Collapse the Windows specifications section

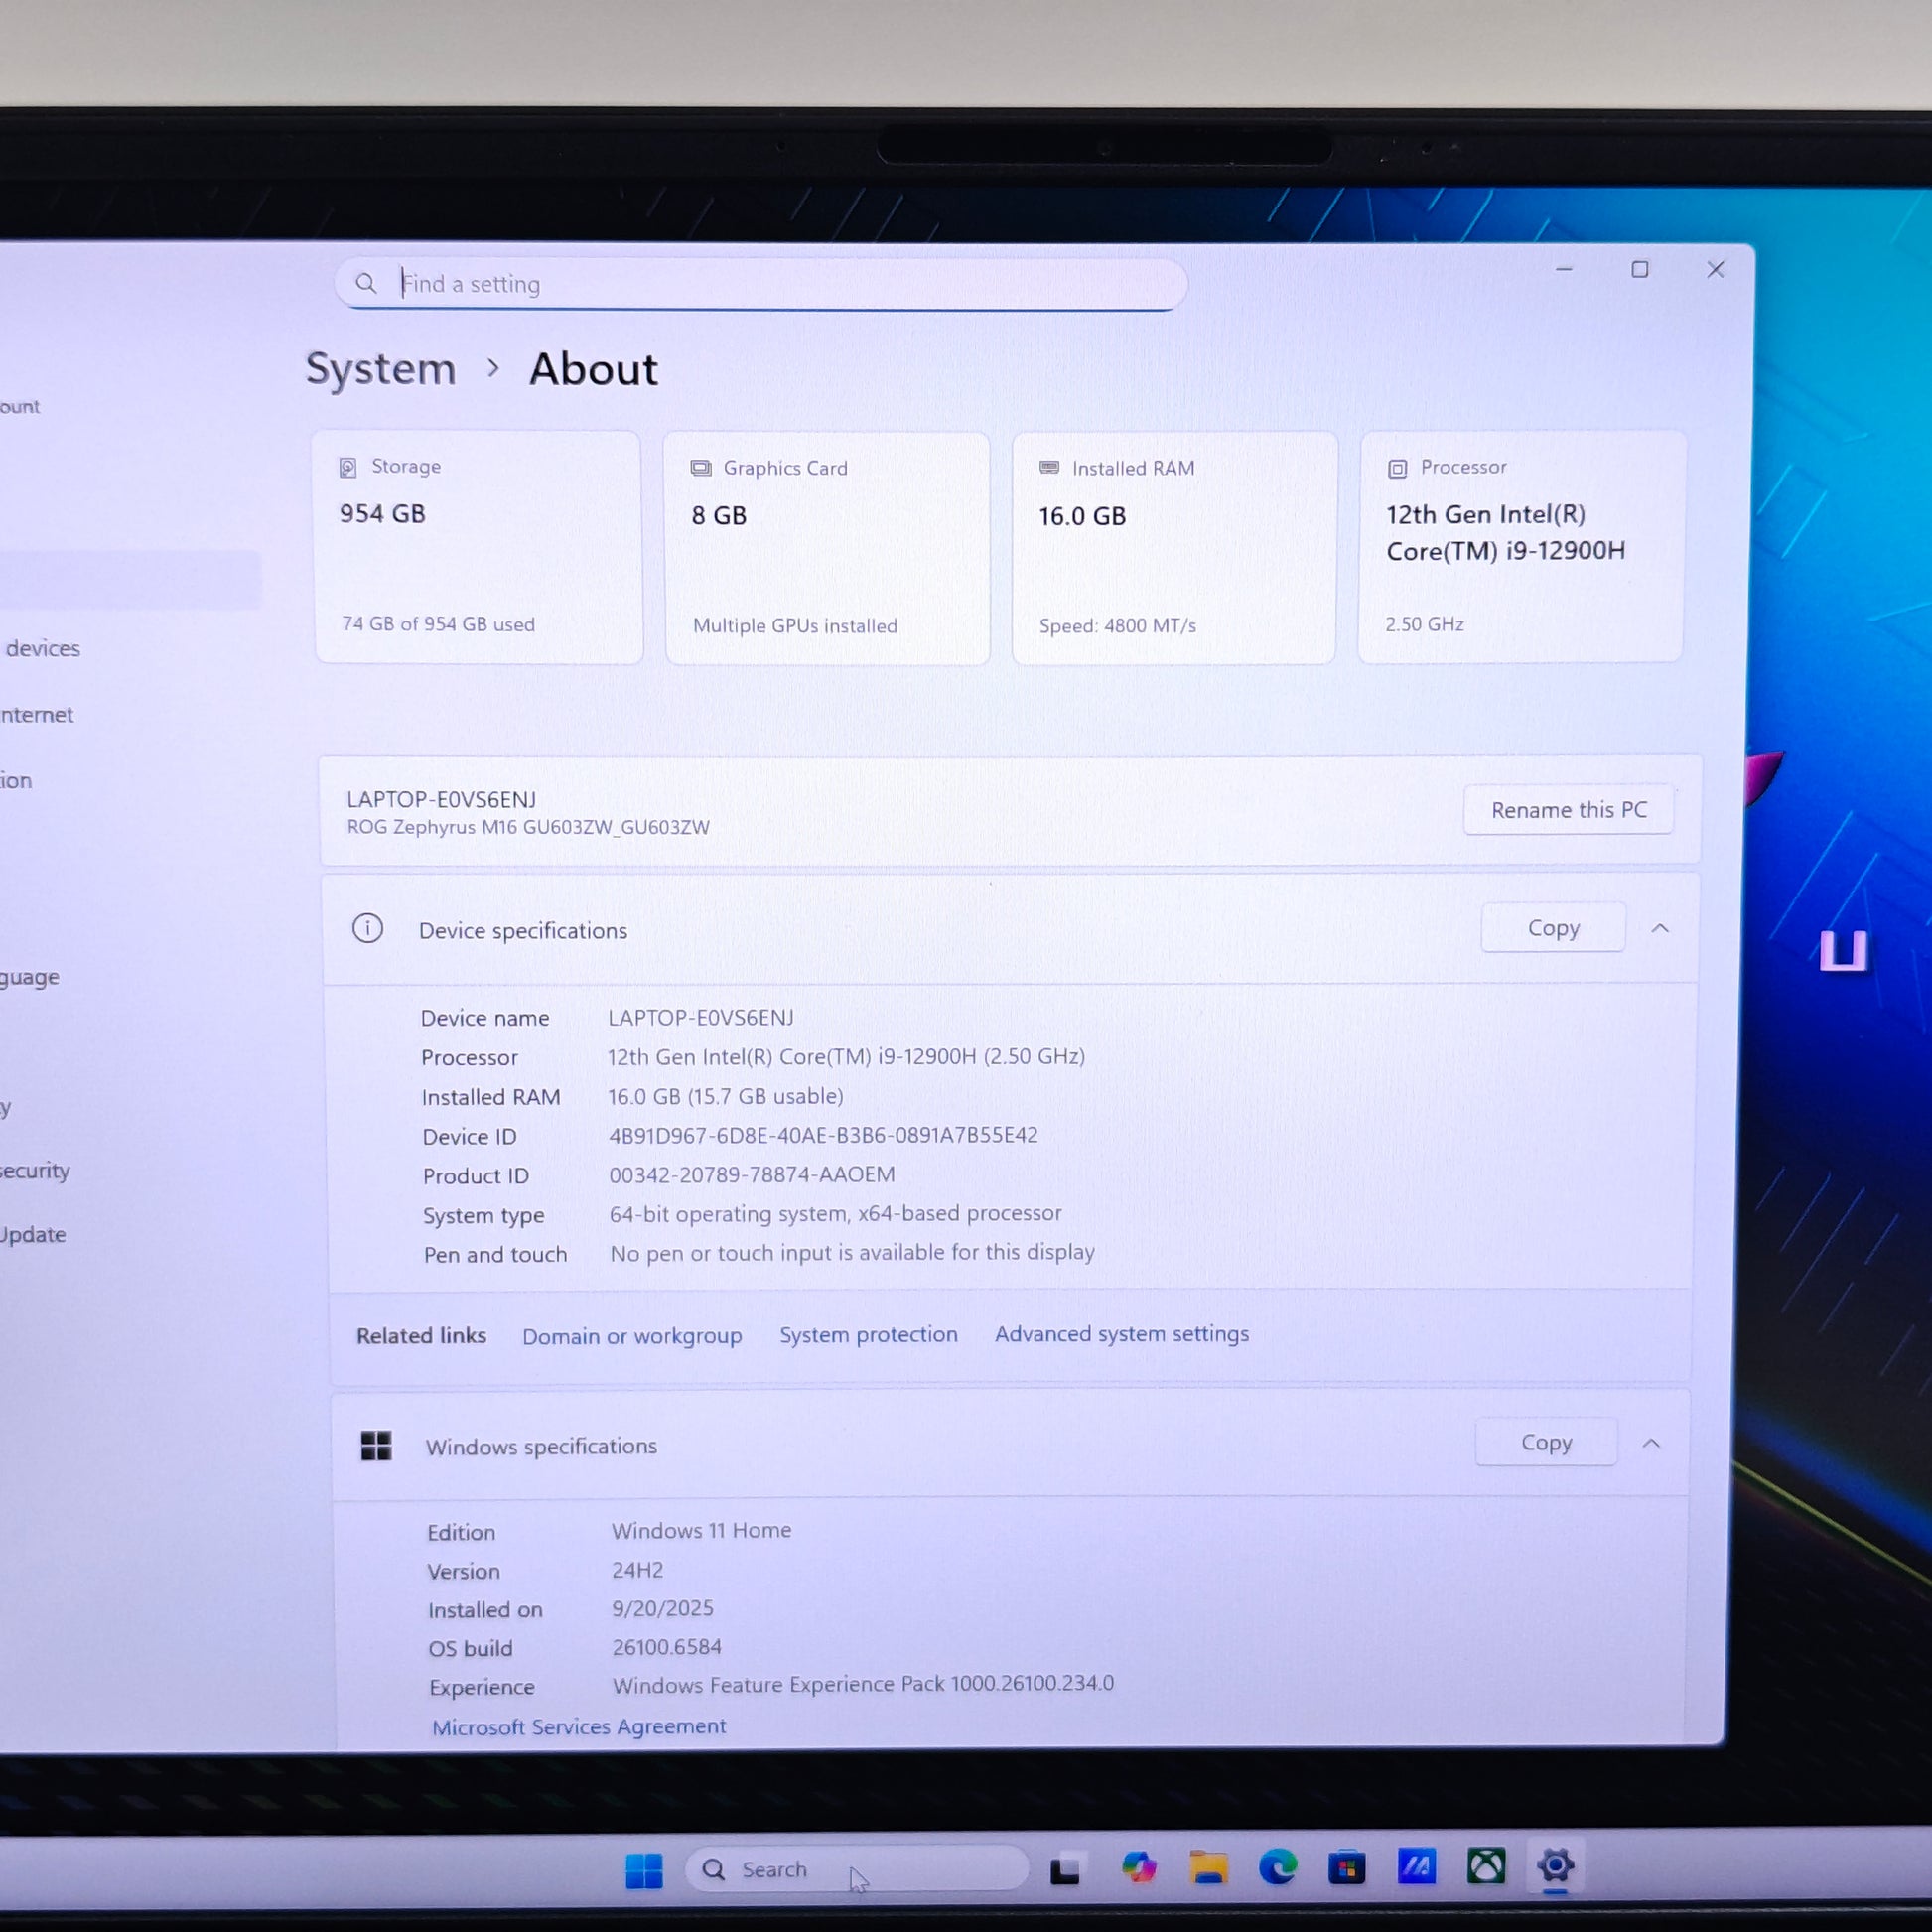(x=1651, y=1443)
